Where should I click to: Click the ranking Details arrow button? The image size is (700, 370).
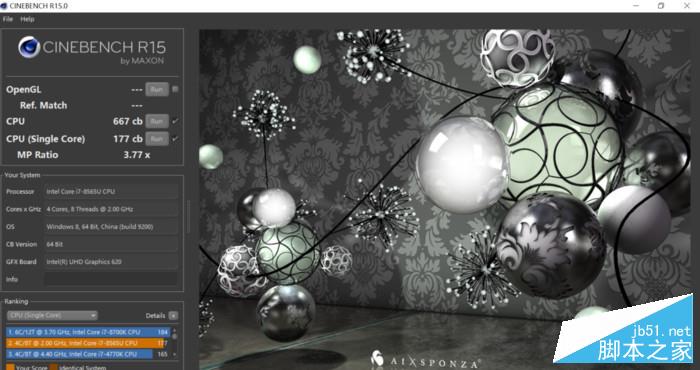coord(173,316)
